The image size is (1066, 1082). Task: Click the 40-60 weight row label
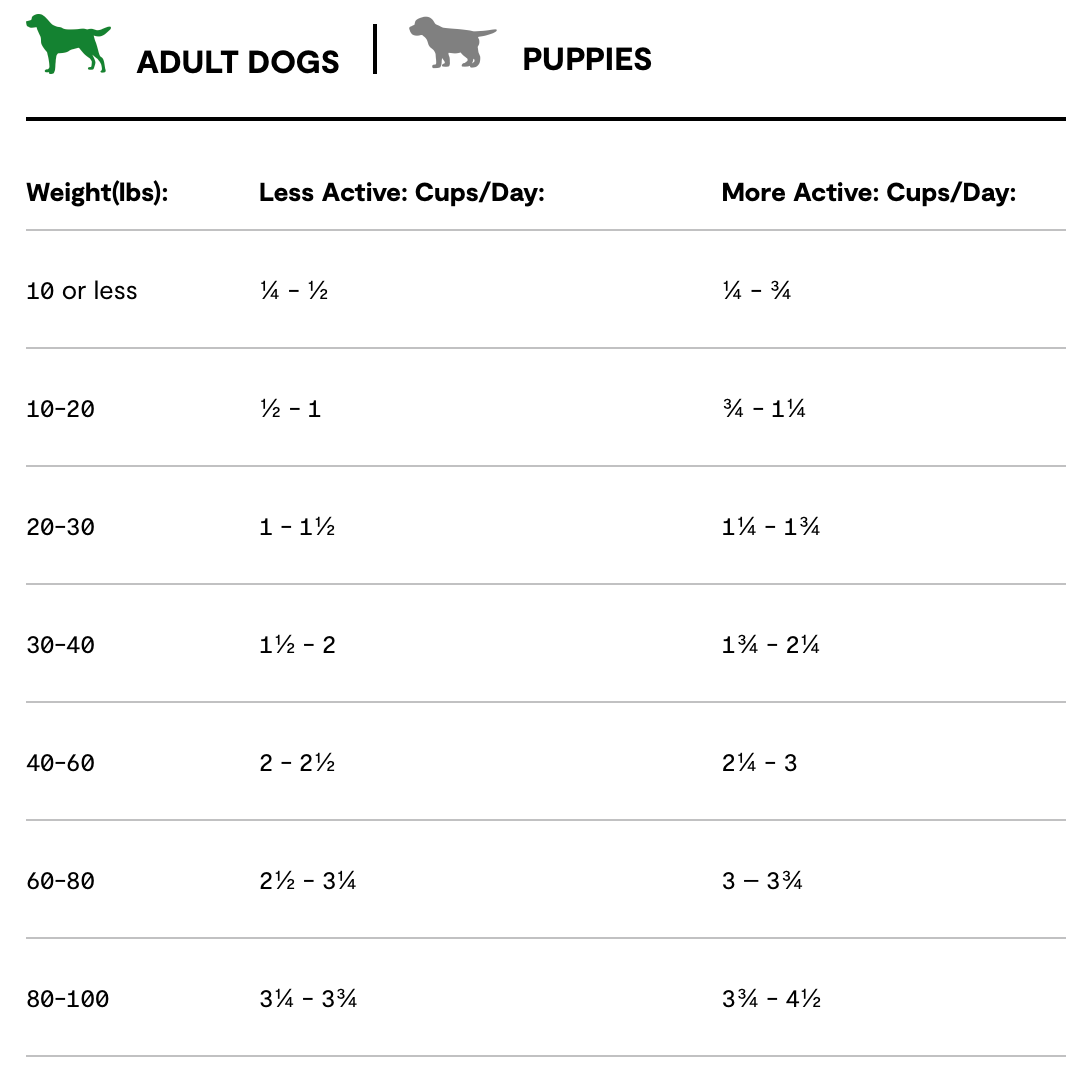[60, 763]
